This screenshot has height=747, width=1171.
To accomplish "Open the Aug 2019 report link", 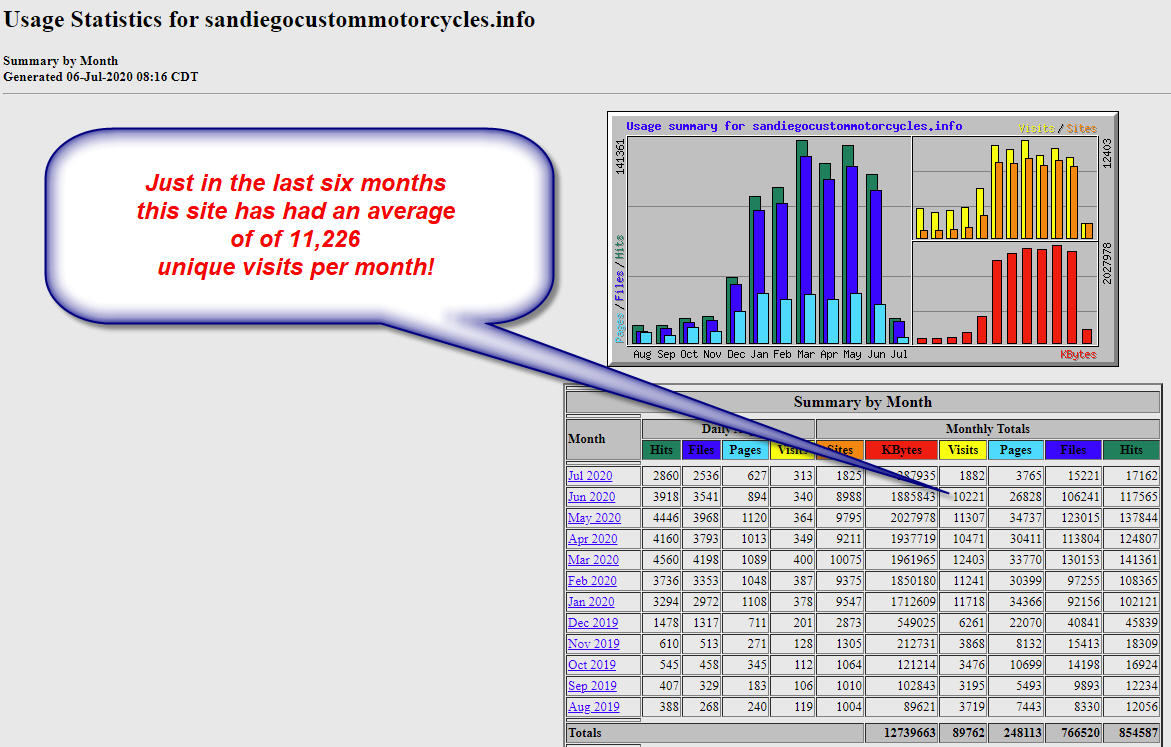I will tap(593, 707).
